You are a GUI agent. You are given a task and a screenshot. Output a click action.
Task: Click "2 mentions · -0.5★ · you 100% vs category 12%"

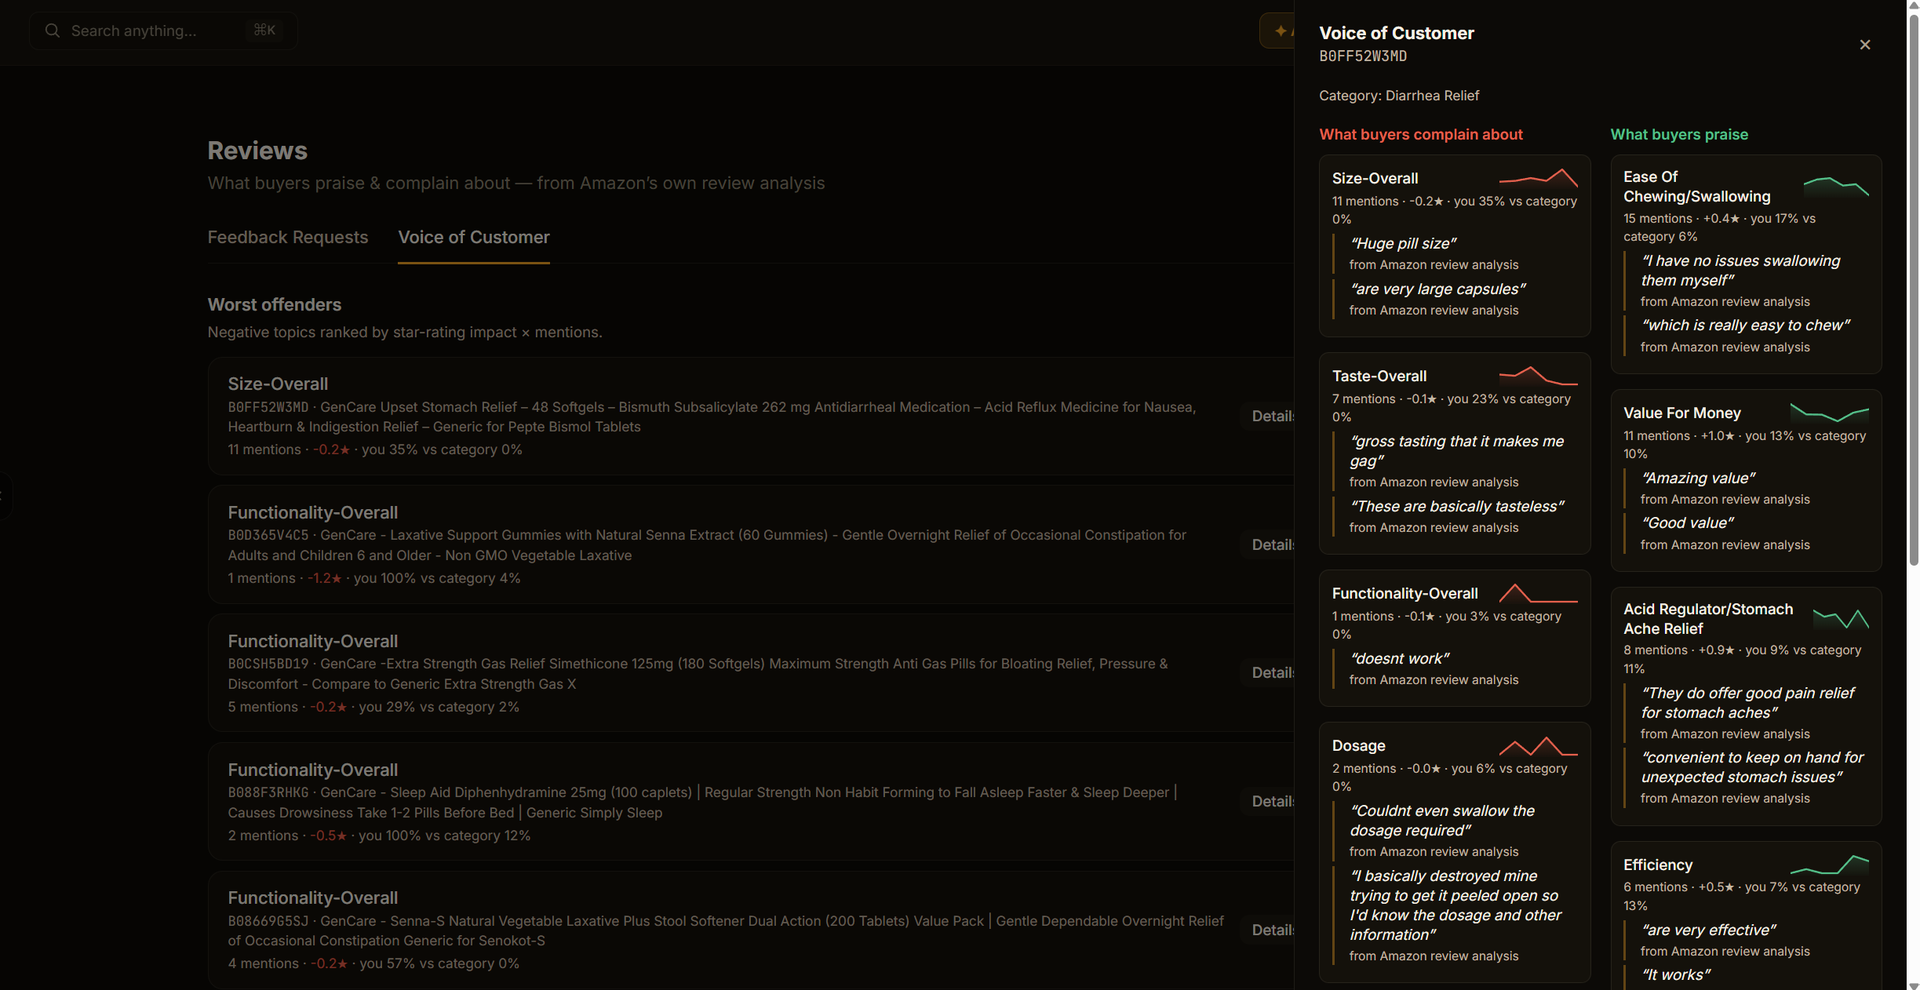coord(379,836)
